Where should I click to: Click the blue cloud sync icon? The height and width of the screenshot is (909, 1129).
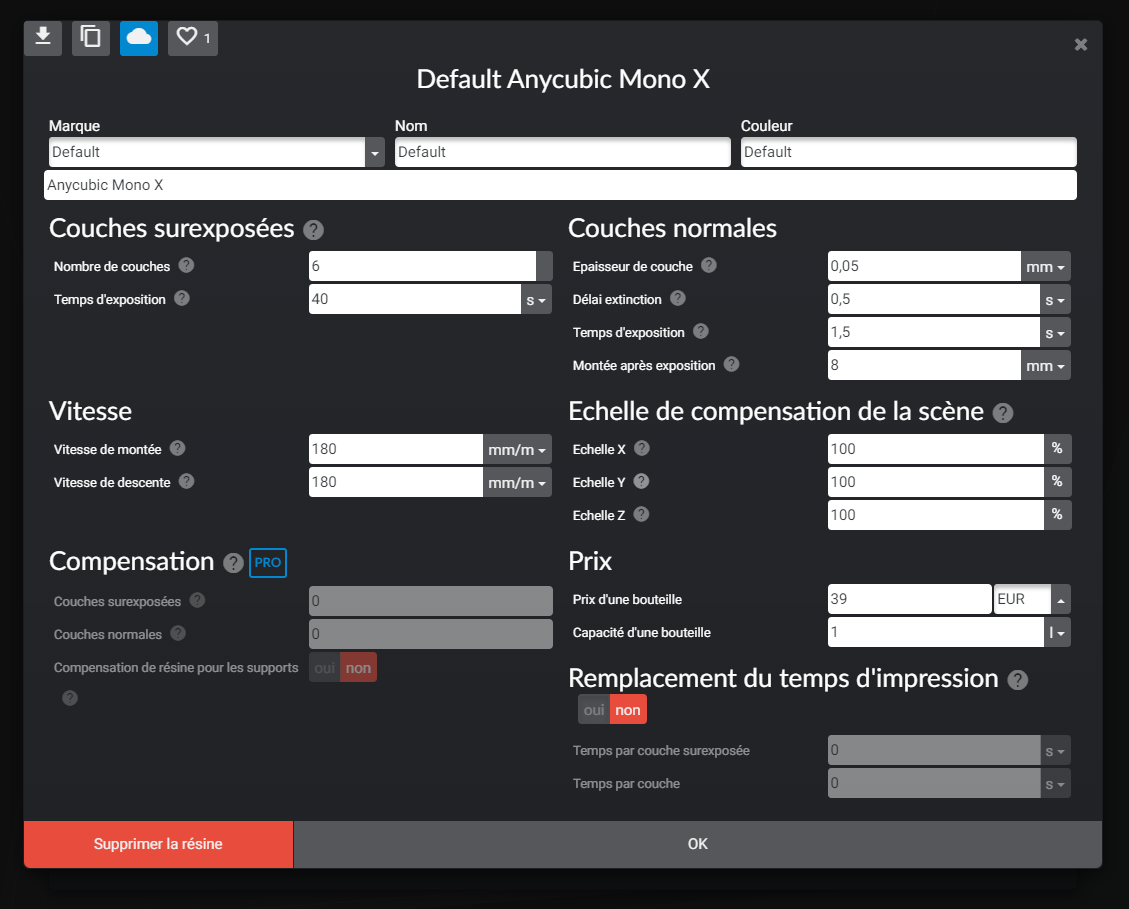tap(139, 37)
